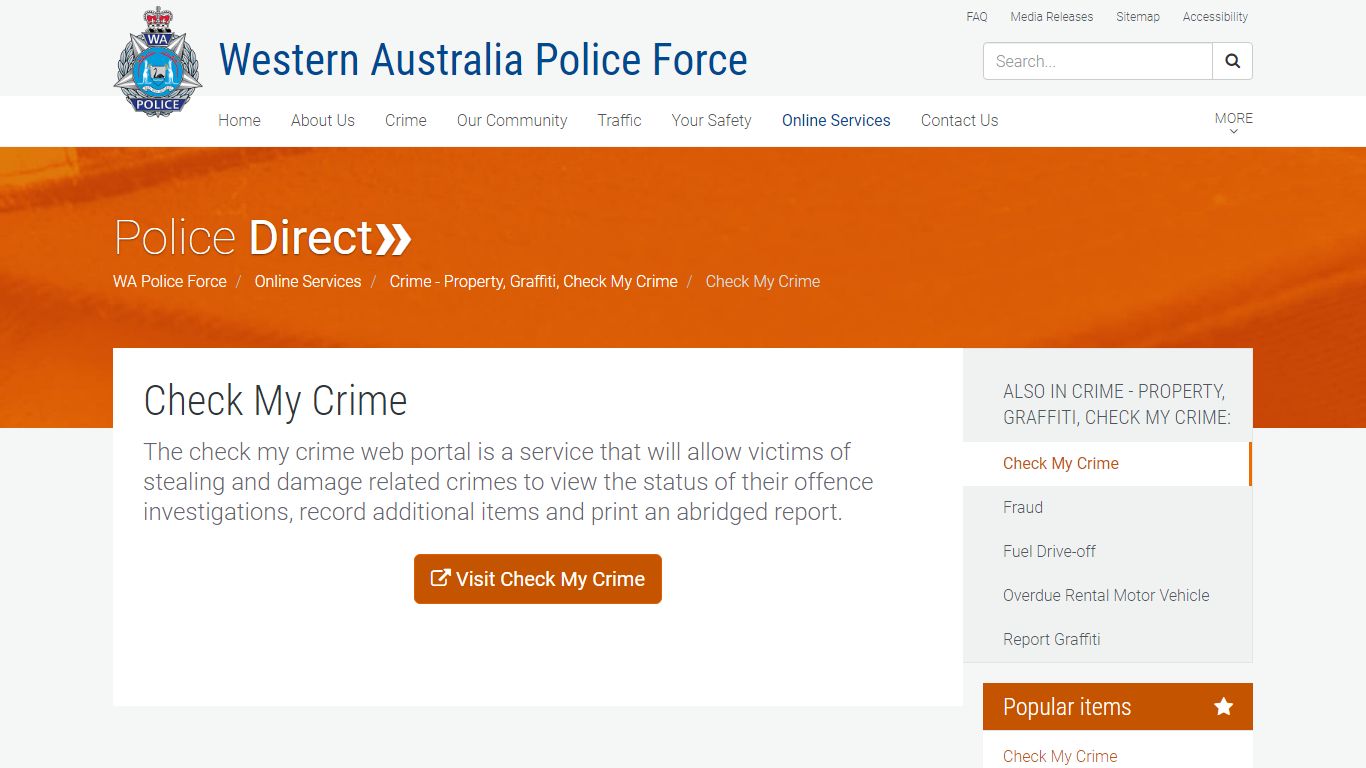Follow Crime - Property, Graffiti breadcrumb

(x=533, y=281)
